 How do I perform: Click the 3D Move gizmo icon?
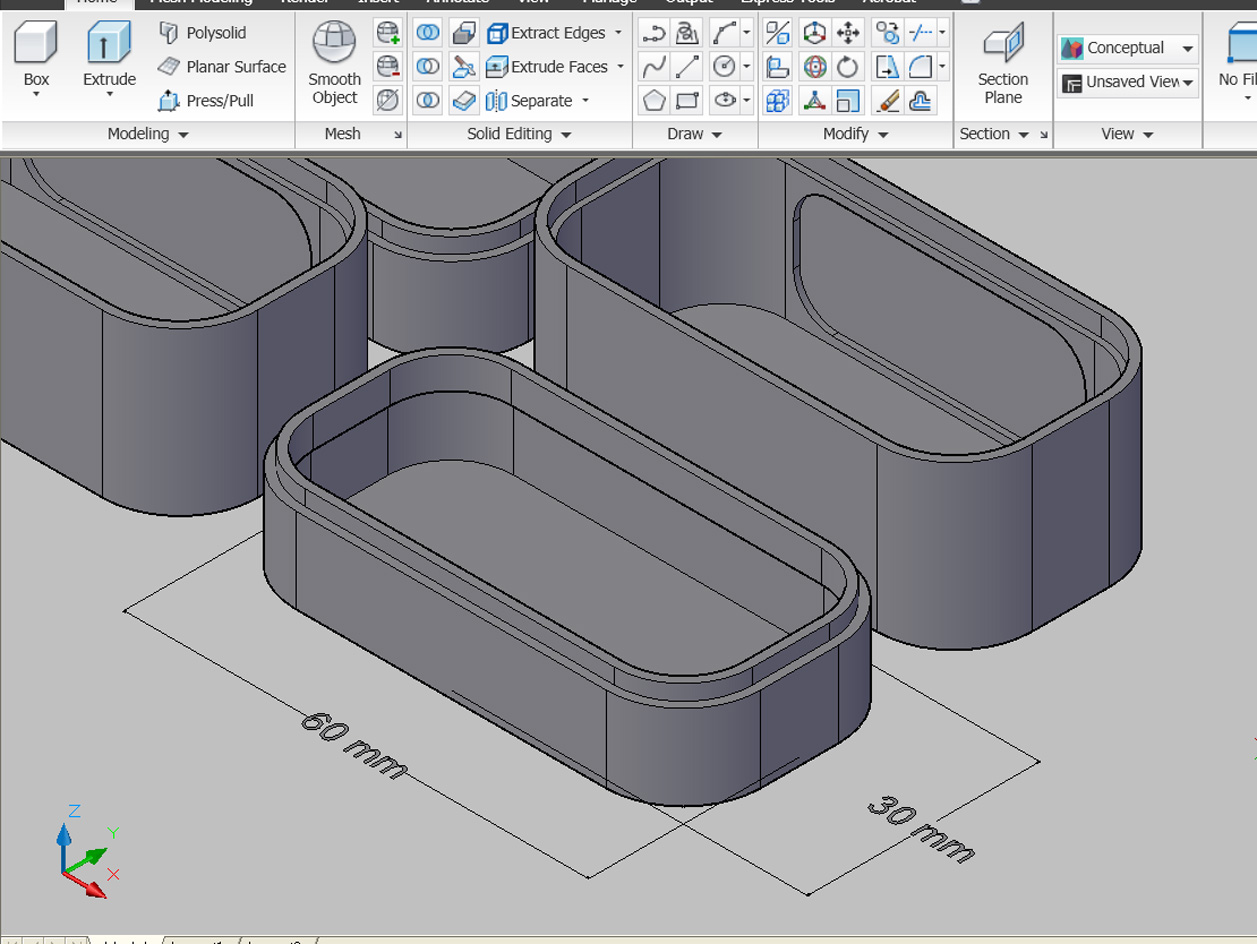tap(815, 33)
